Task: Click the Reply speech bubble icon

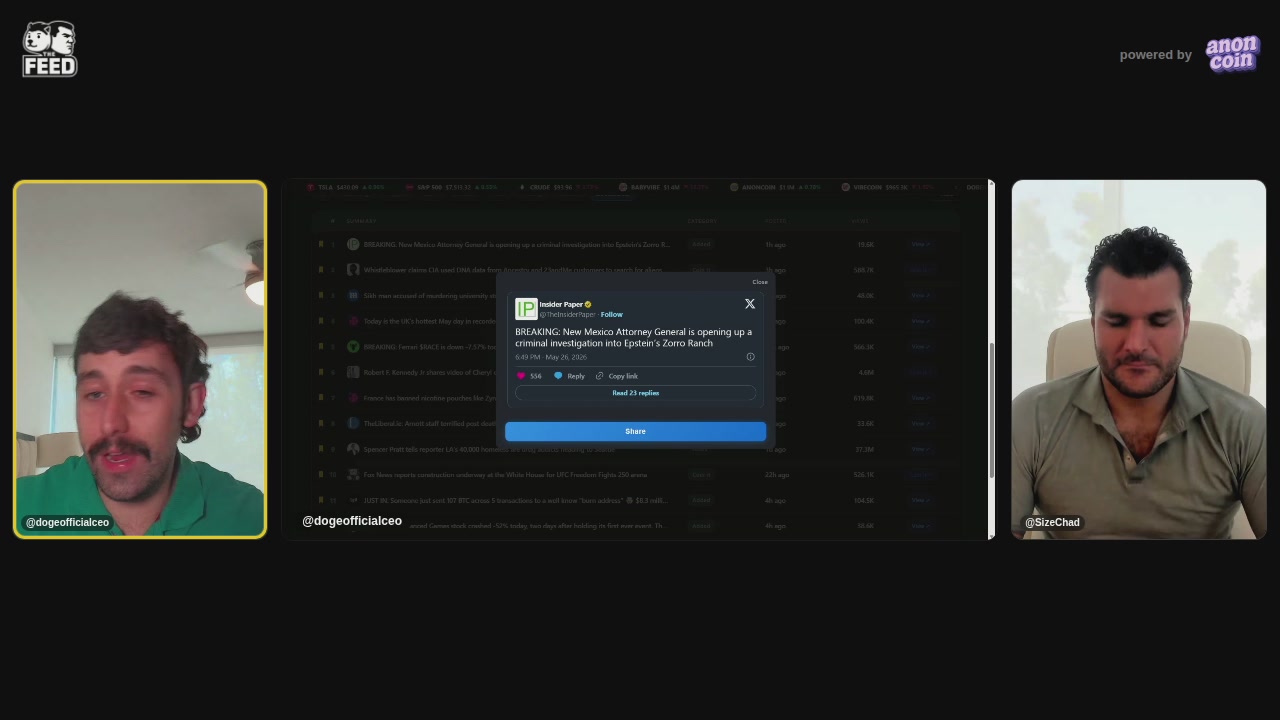Action: pyautogui.click(x=558, y=376)
